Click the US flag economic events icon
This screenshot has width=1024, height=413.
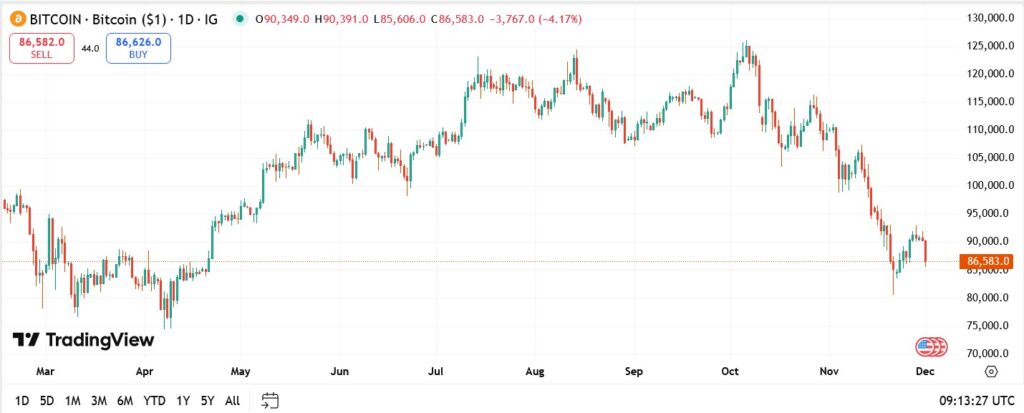coord(926,347)
